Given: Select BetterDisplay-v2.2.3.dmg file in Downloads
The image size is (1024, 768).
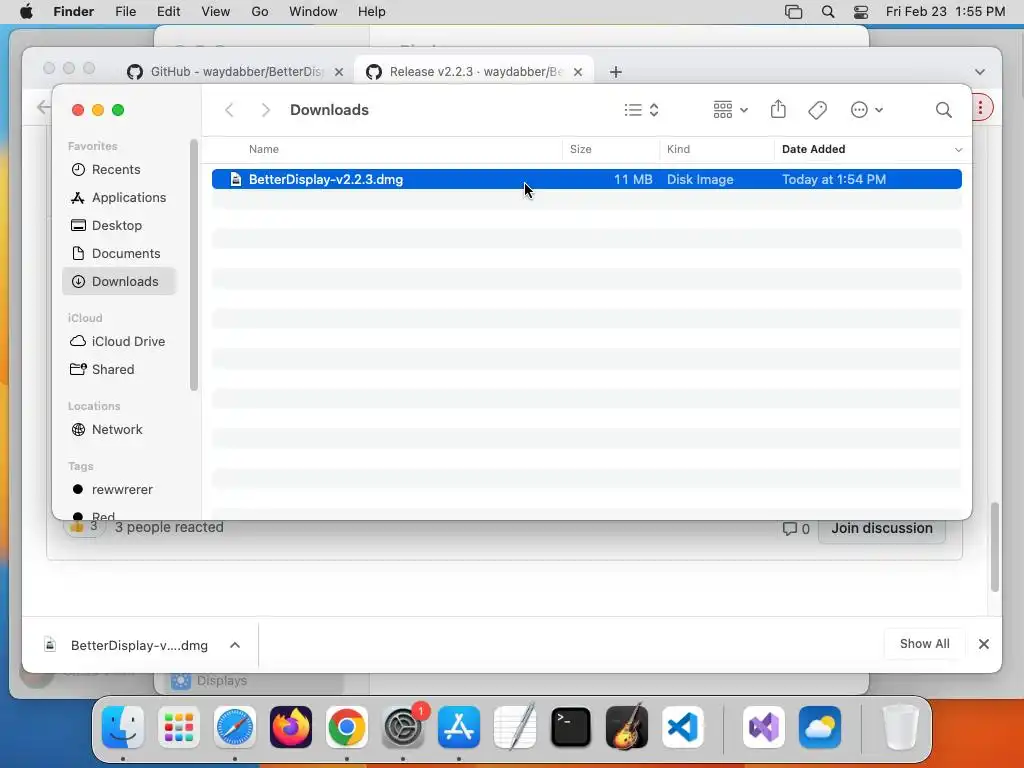Looking at the screenshot, I should click(586, 179).
